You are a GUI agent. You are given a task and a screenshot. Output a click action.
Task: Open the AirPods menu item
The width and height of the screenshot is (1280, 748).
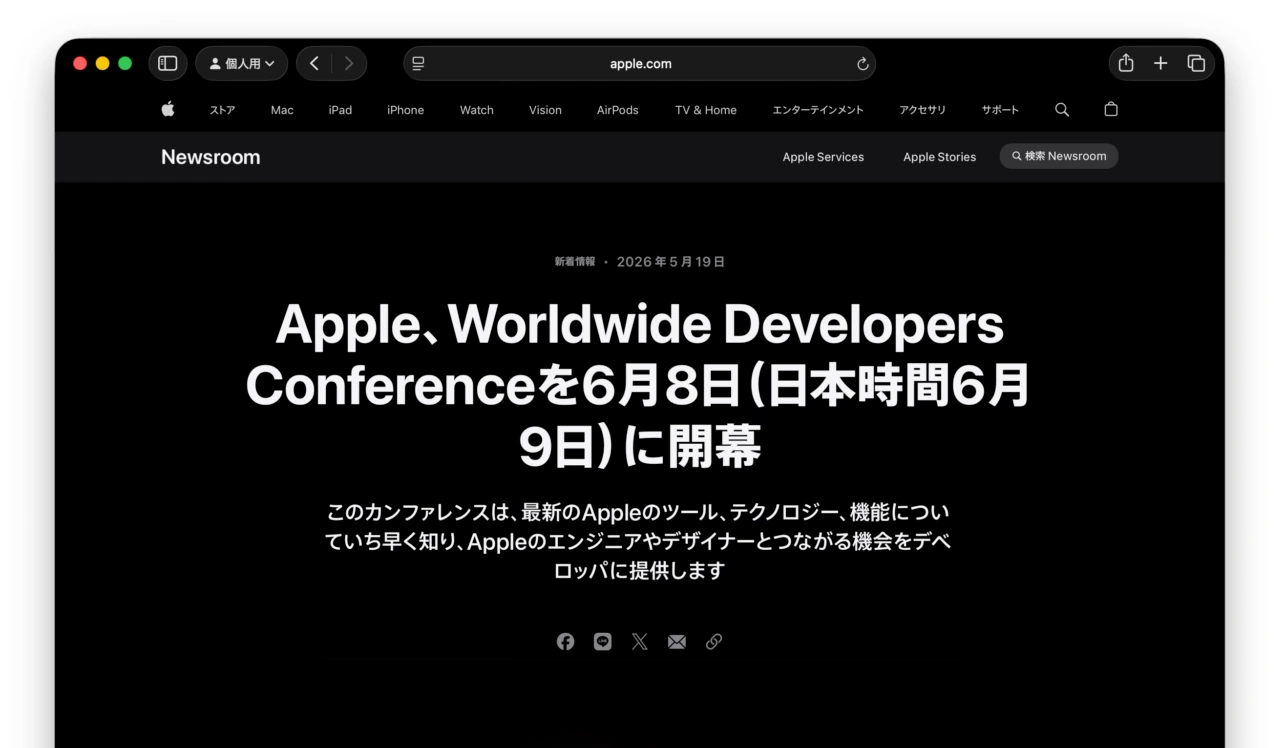point(617,110)
